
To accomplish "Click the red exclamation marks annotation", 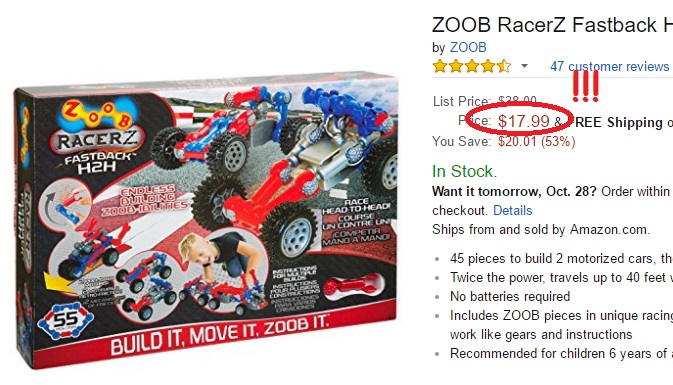I will [585, 86].
